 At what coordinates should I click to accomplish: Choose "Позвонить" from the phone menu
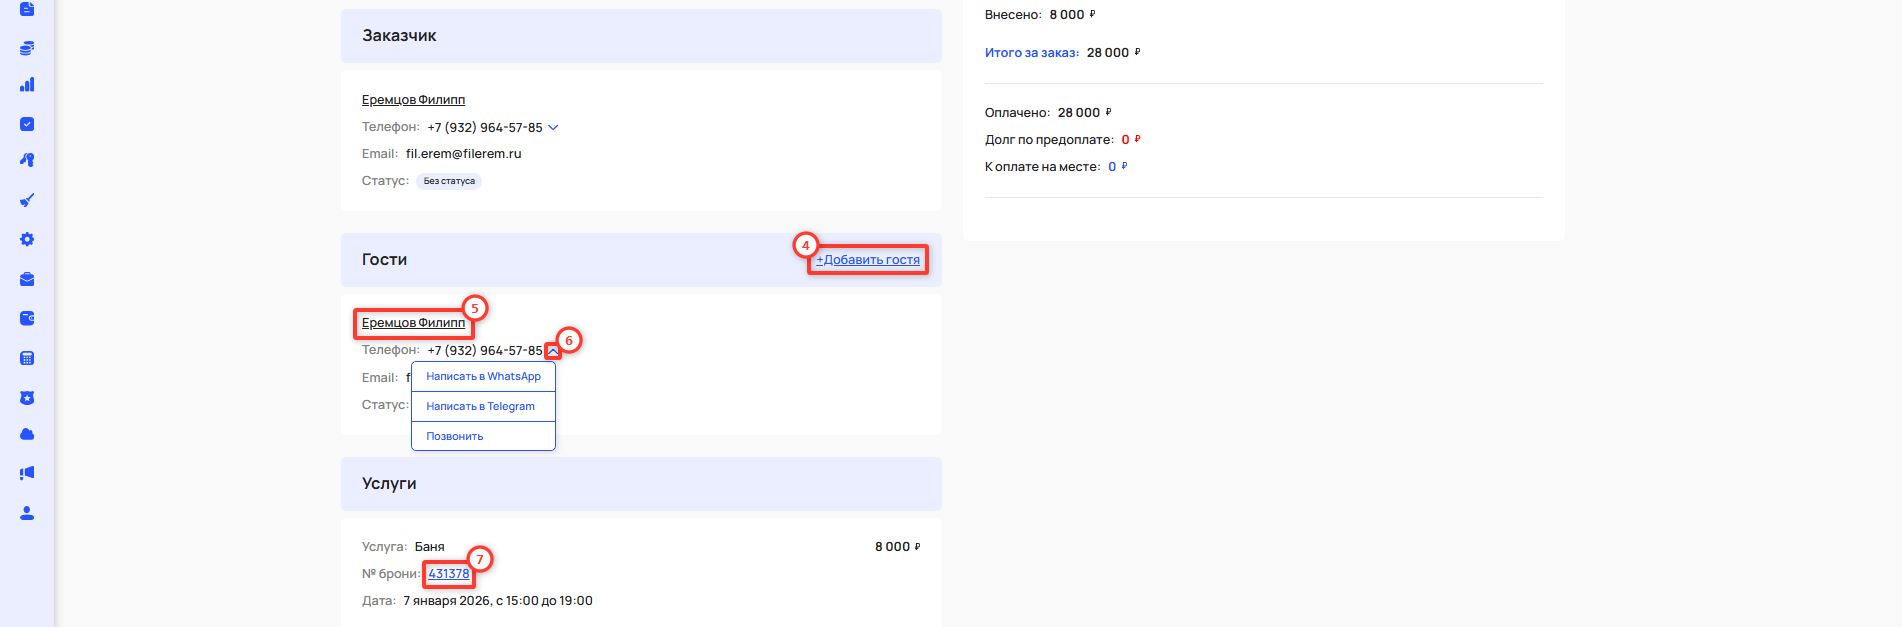pos(455,436)
